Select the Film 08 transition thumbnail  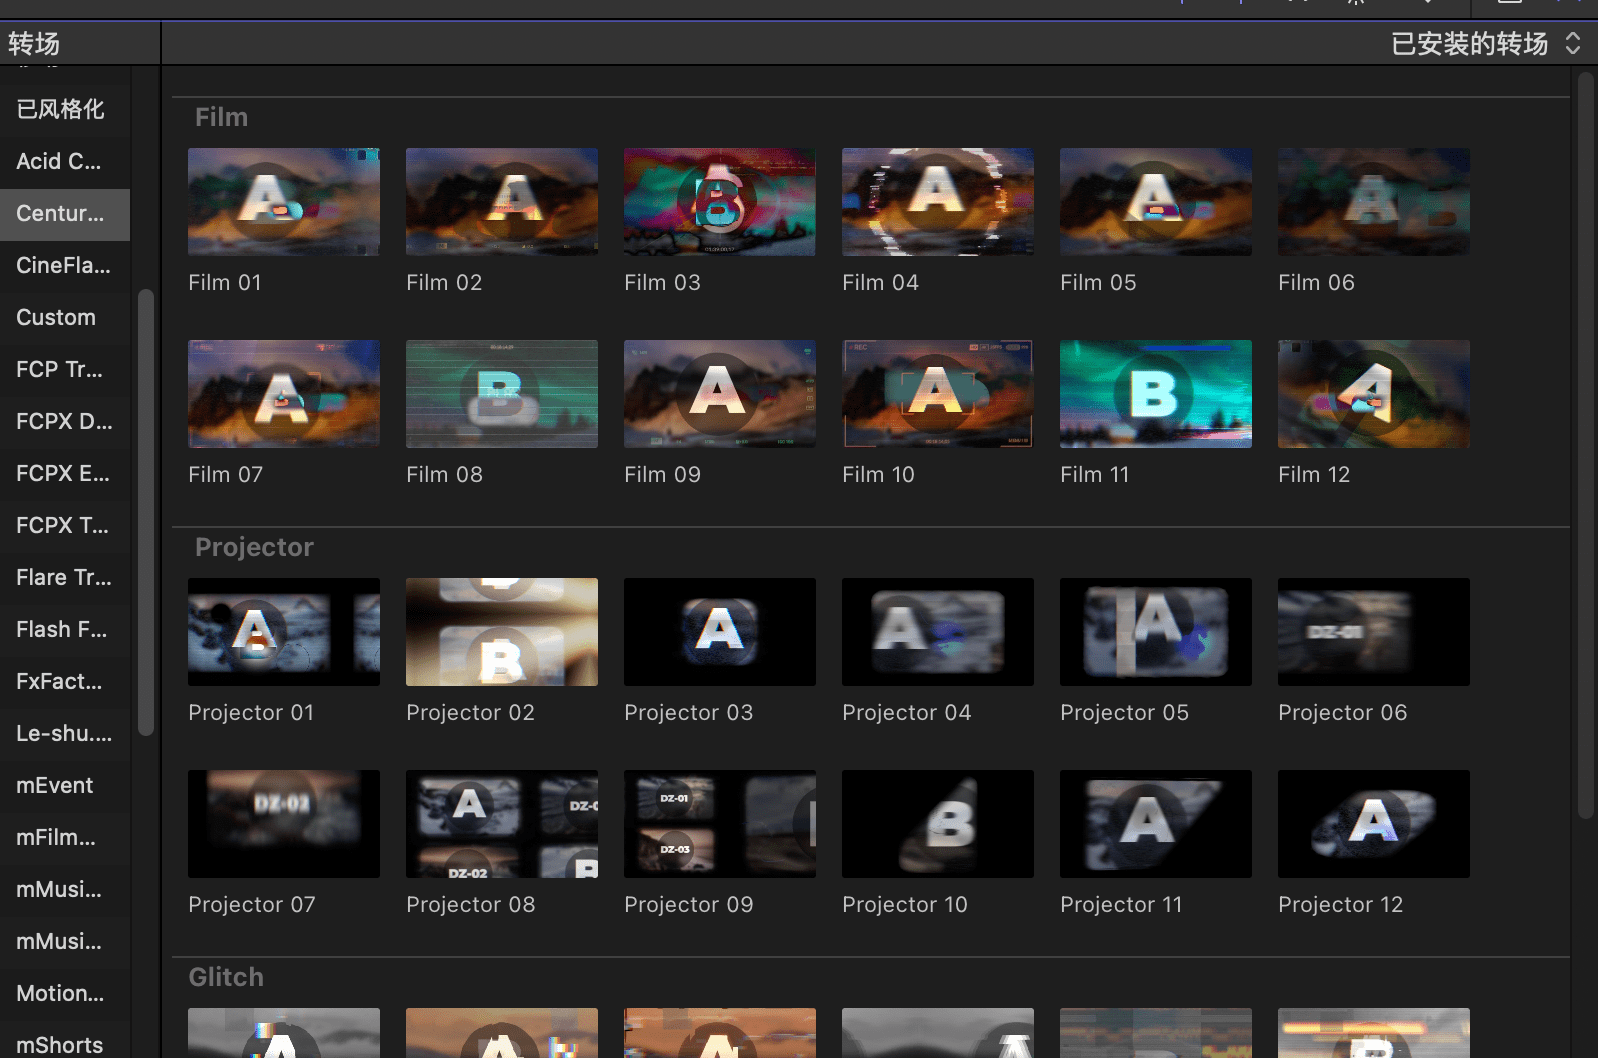pyautogui.click(x=502, y=394)
